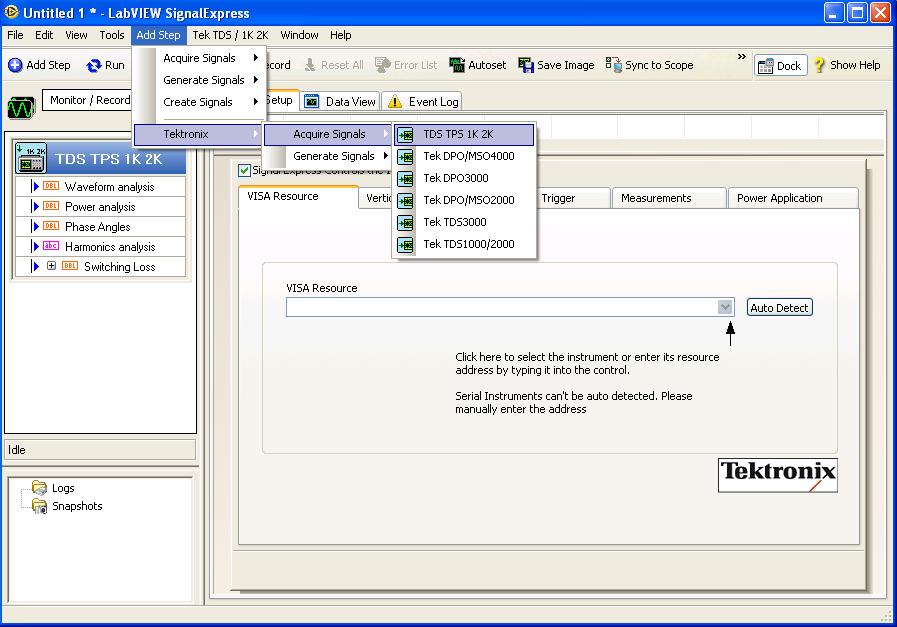Viewport: 897px width, 627px height.
Task: Click the Tek DPO/MSO4000 menu icon
Action: click(x=405, y=157)
